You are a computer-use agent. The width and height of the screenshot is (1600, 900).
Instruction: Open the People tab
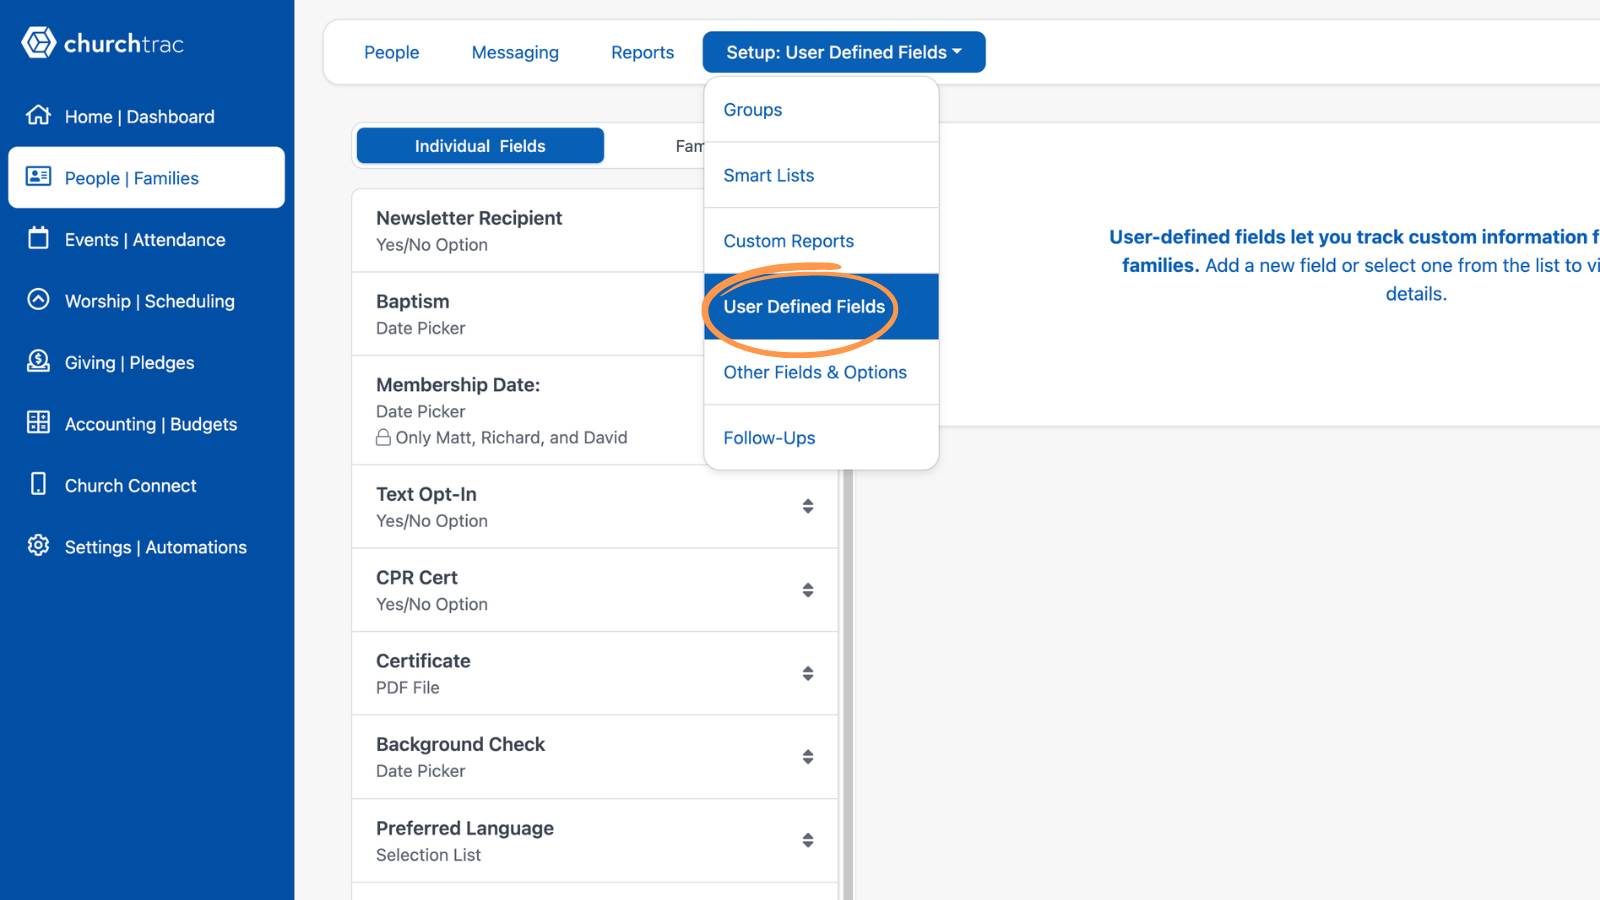tap(391, 52)
